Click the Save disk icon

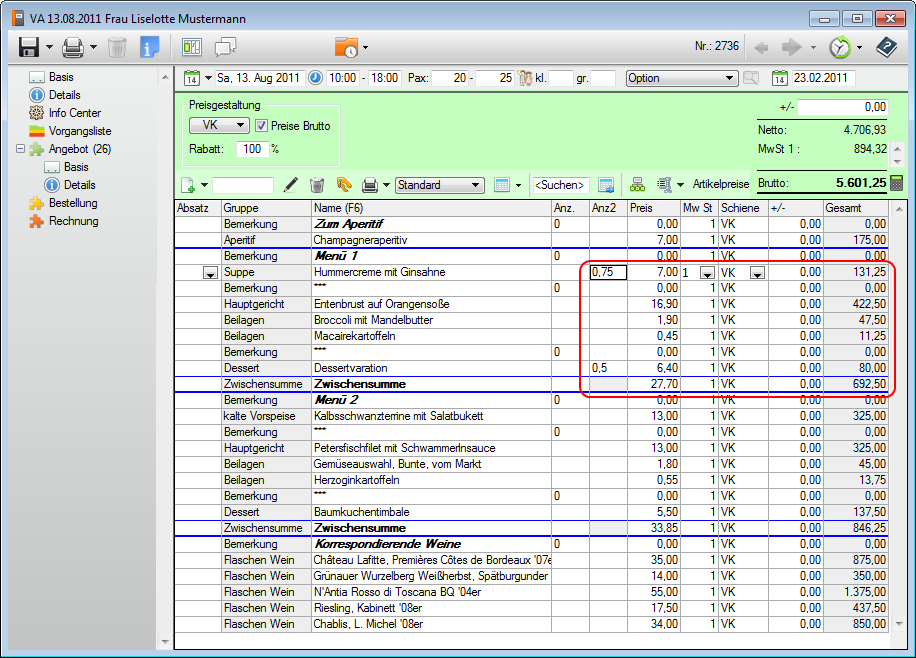(28, 47)
